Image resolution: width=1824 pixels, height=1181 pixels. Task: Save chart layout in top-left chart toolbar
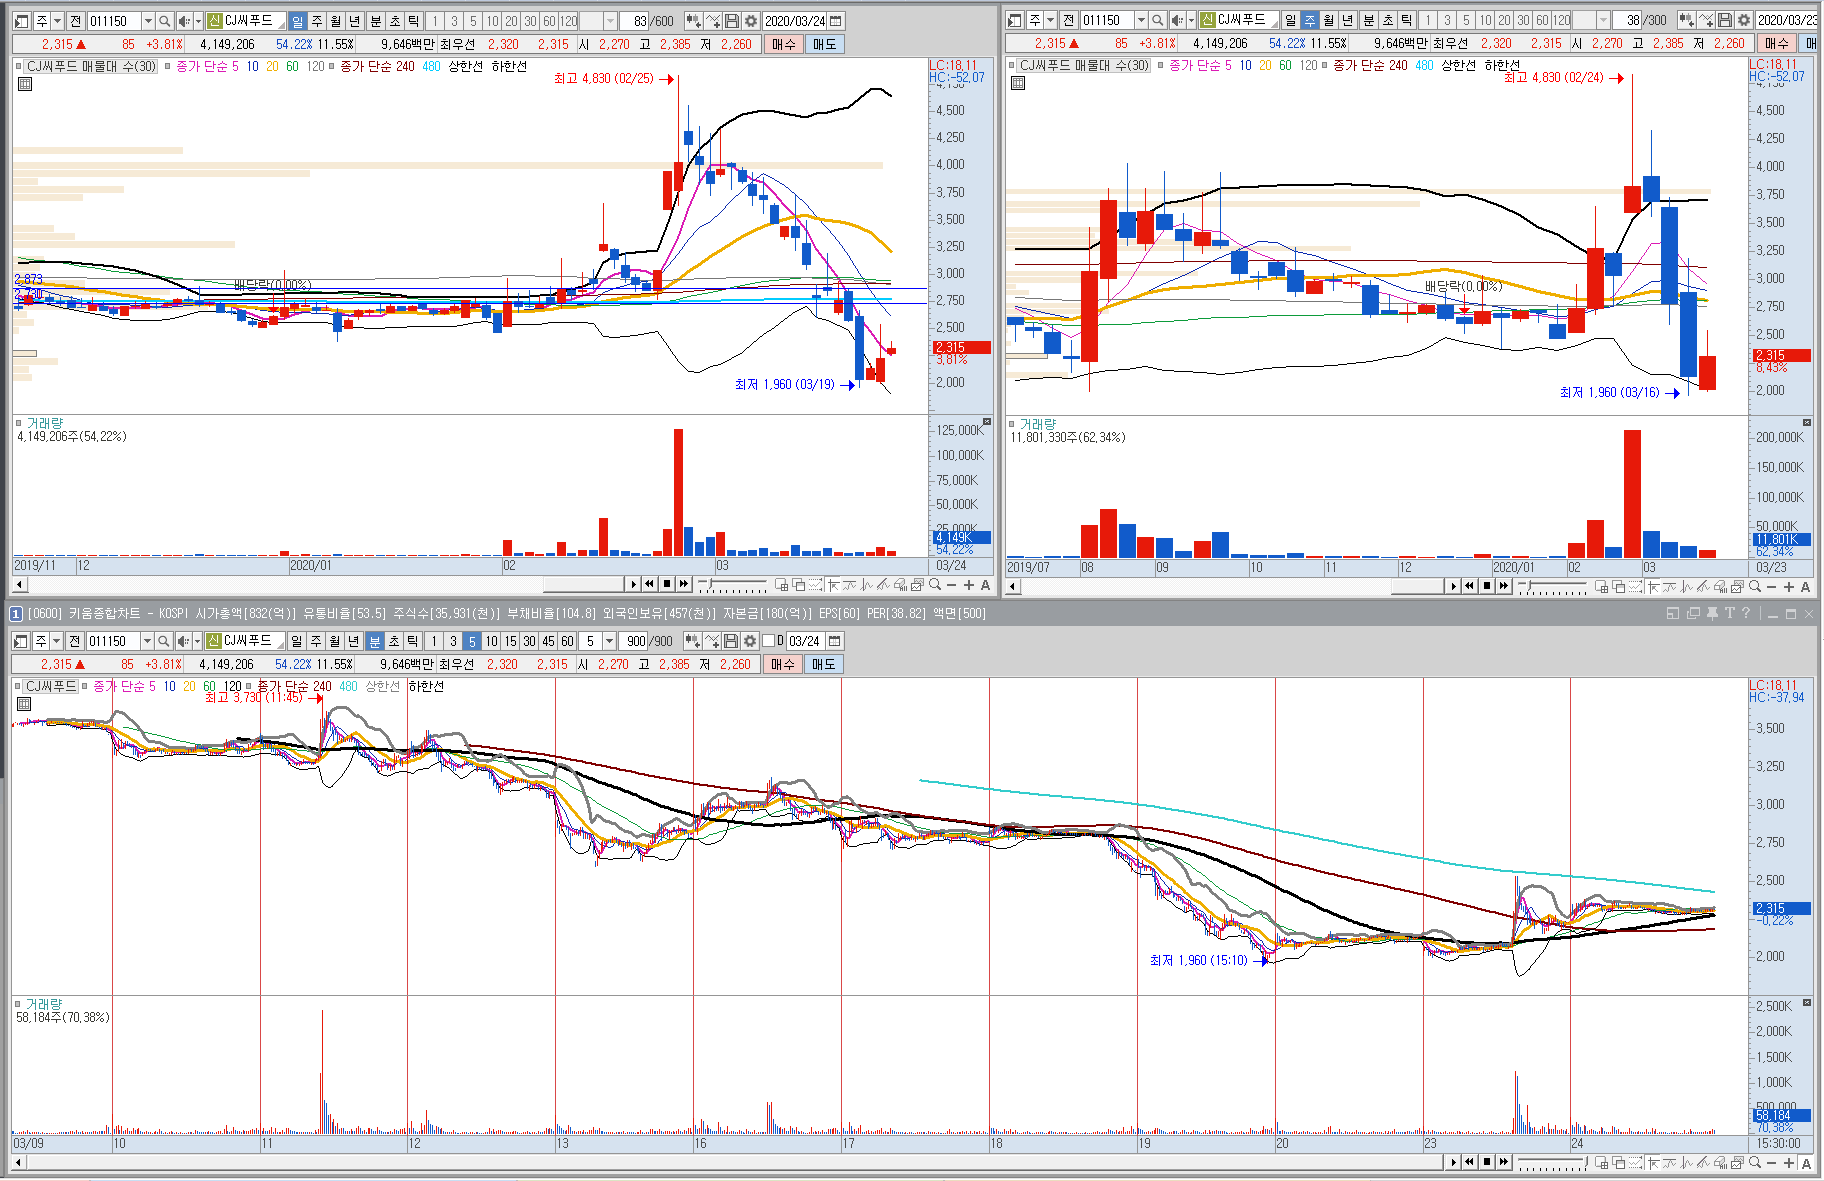tap(732, 21)
